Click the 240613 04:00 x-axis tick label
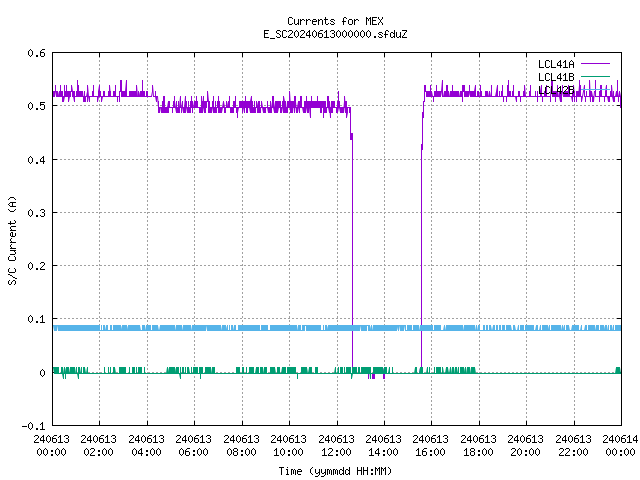Screen dimensions: 640x480 (x=146, y=445)
